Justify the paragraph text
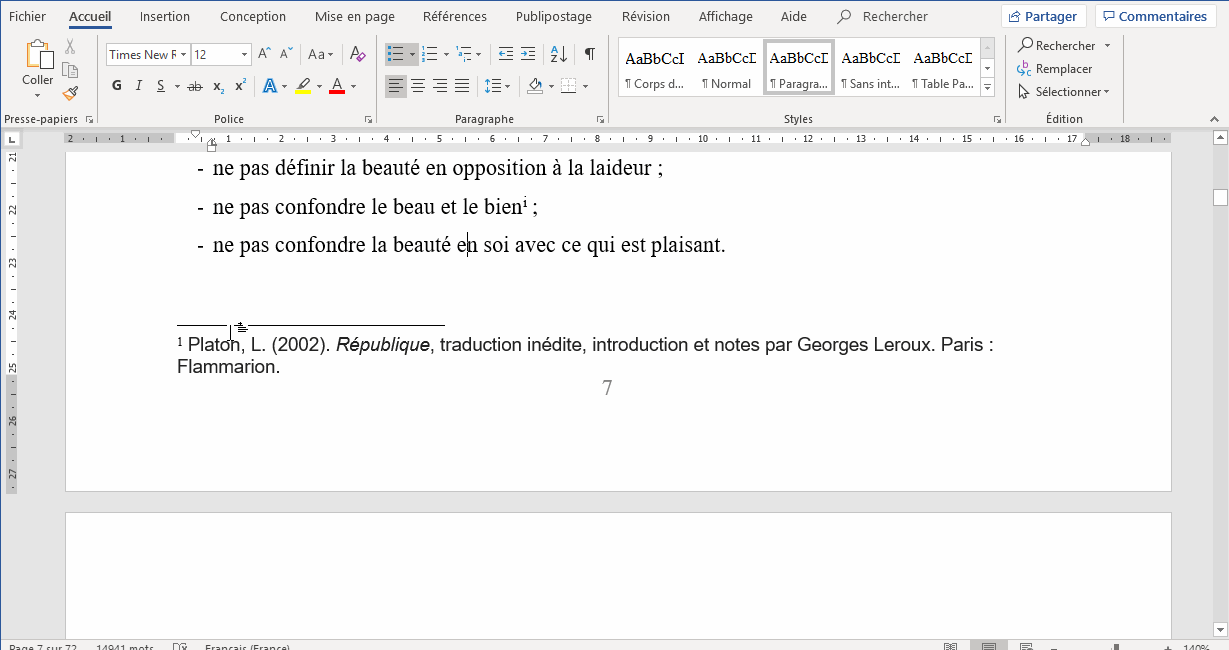 point(462,86)
